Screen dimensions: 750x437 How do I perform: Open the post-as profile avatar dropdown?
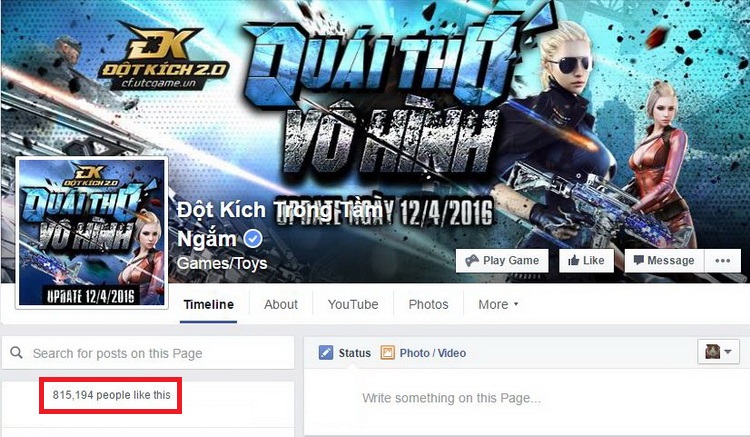(718, 352)
